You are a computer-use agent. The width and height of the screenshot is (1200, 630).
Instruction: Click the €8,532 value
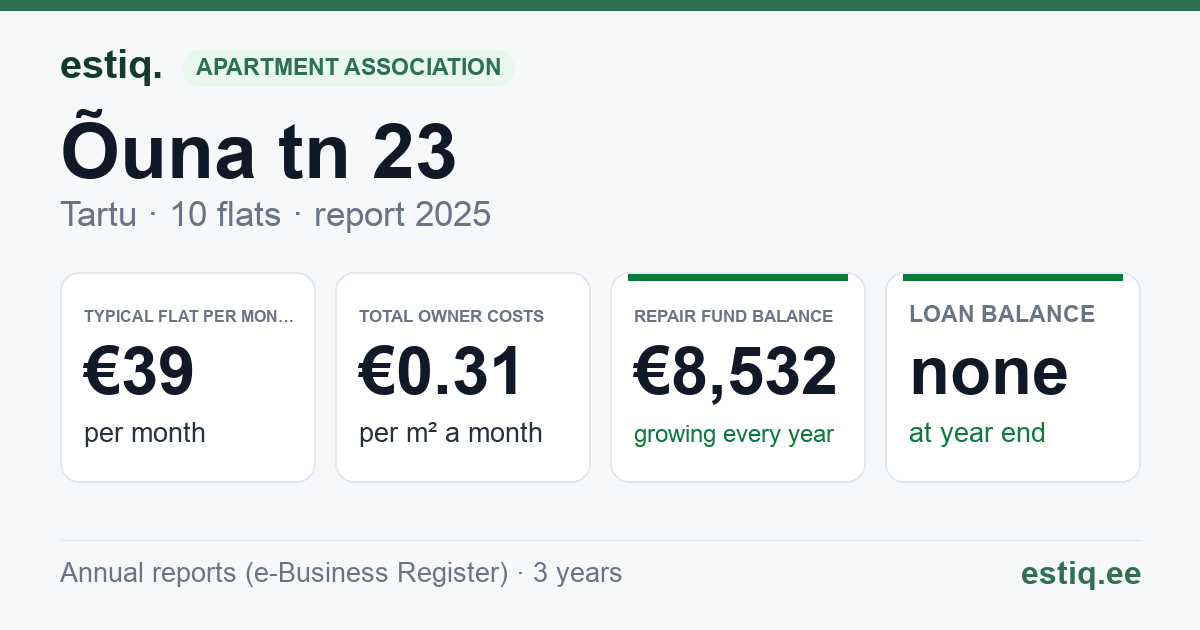point(736,371)
